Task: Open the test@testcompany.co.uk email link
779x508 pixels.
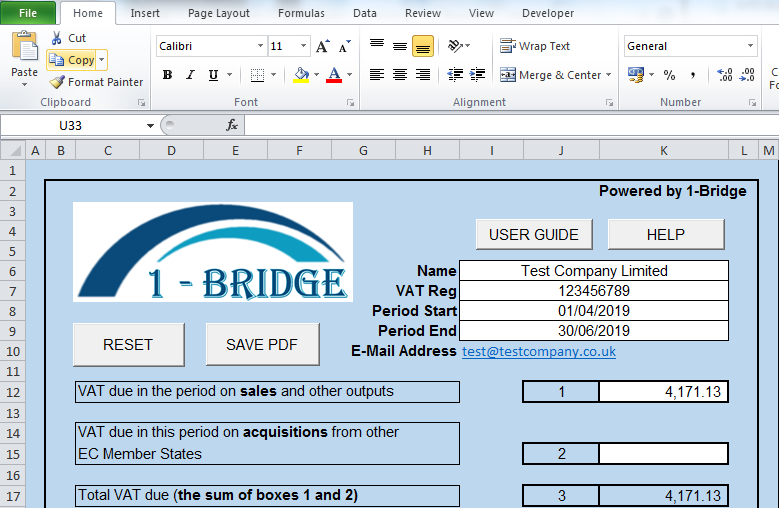Action: tap(539, 351)
